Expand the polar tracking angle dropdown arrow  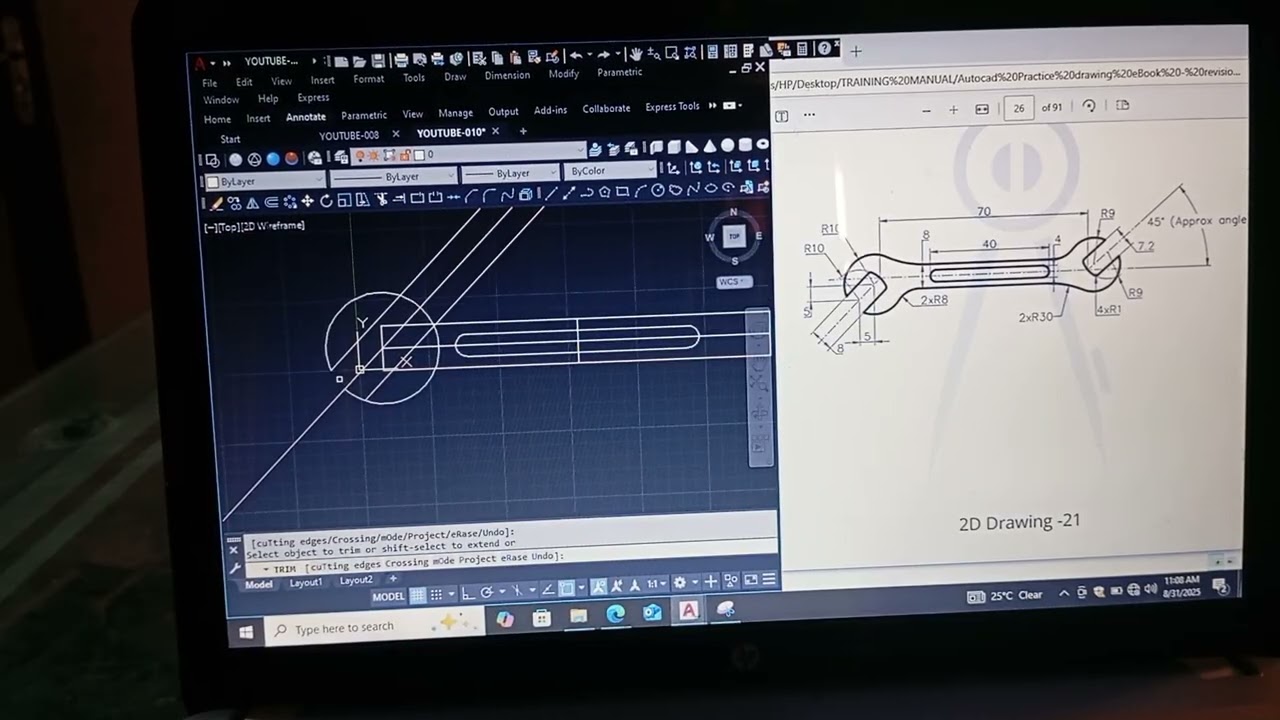[502, 591]
